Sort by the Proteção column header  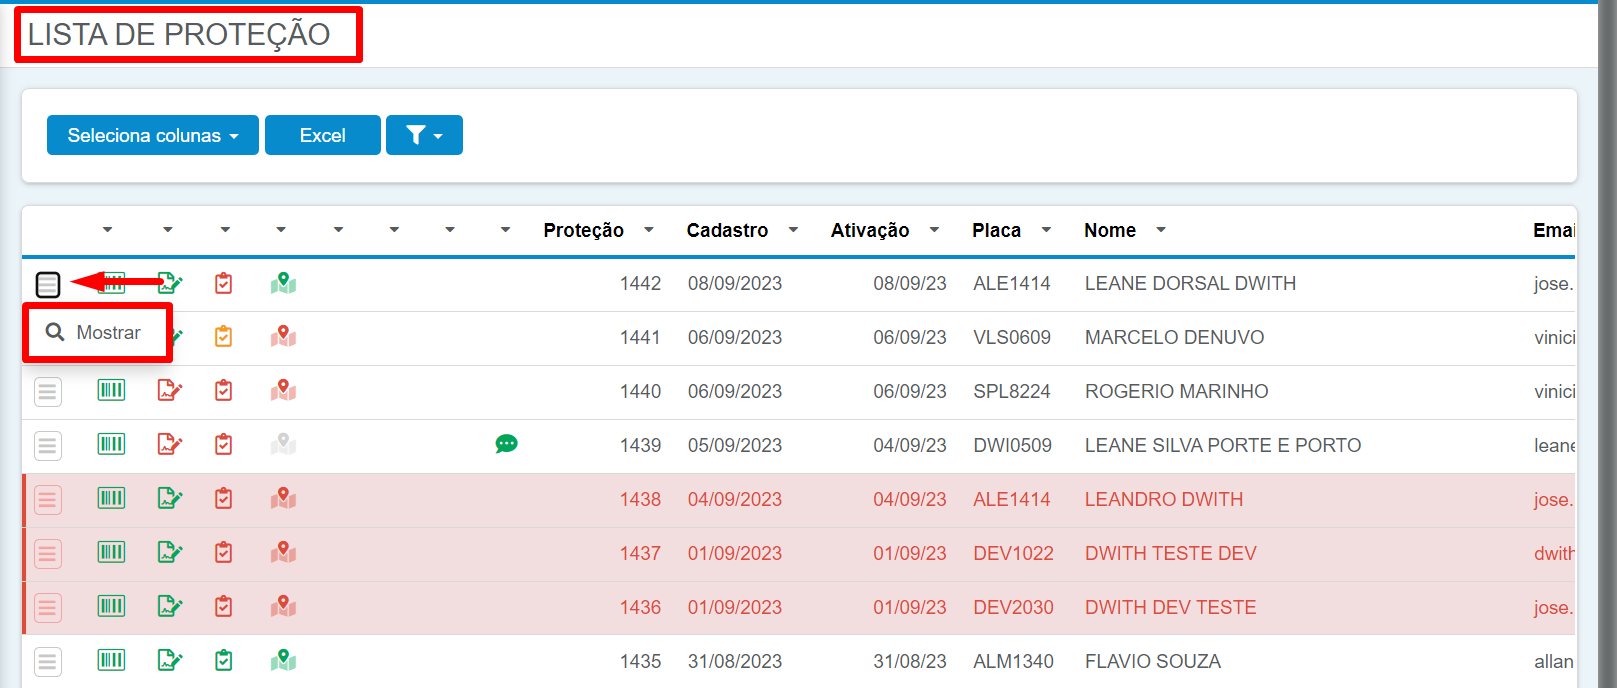(x=584, y=230)
